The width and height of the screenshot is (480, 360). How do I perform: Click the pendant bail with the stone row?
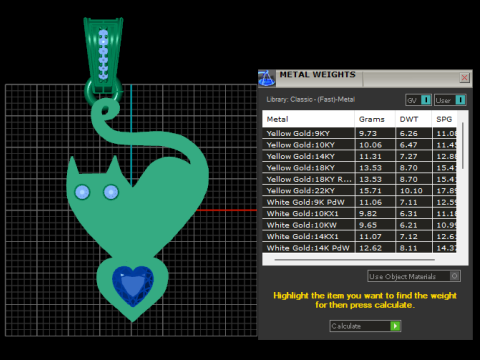point(103,55)
